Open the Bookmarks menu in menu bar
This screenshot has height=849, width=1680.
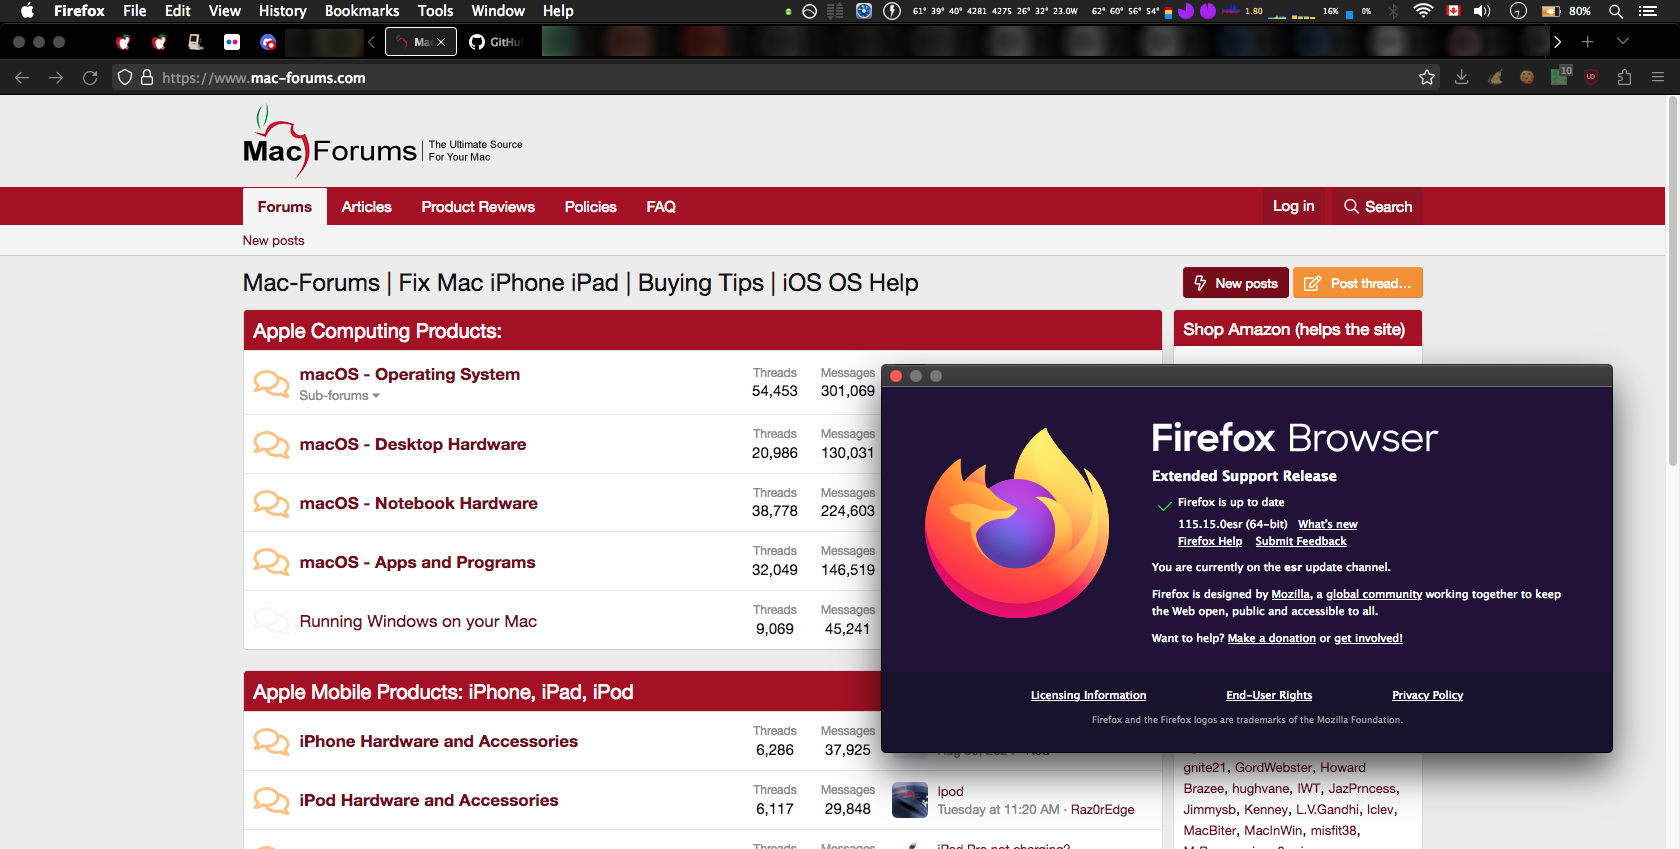point(362,11)
